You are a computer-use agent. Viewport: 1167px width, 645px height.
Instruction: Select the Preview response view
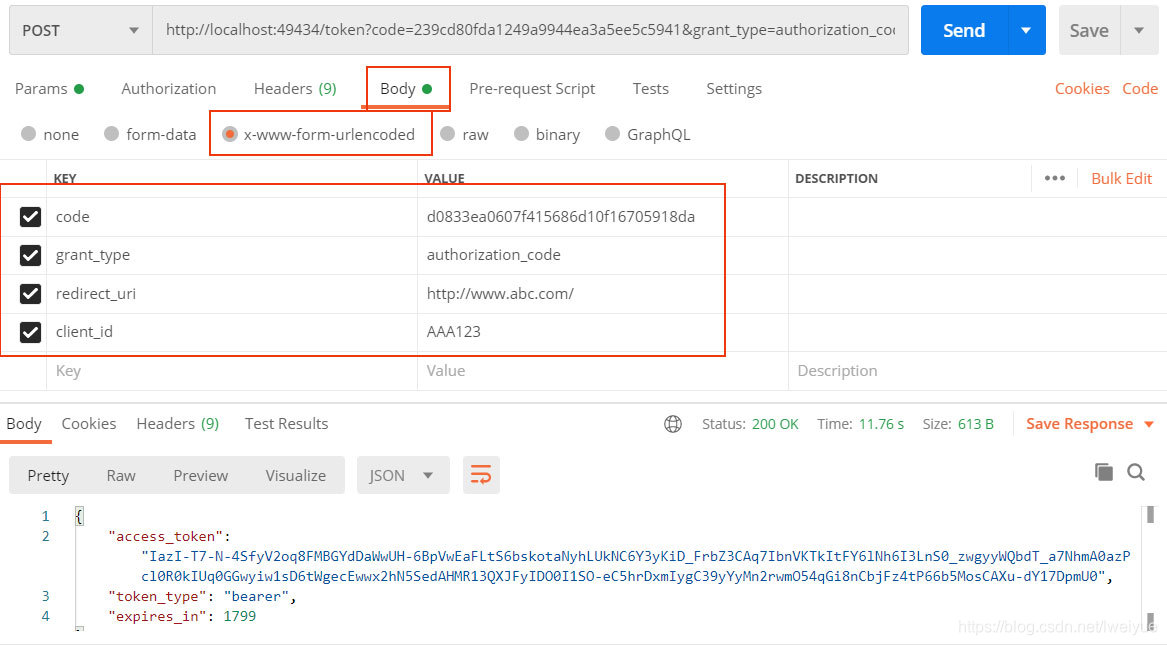[201, 475]
